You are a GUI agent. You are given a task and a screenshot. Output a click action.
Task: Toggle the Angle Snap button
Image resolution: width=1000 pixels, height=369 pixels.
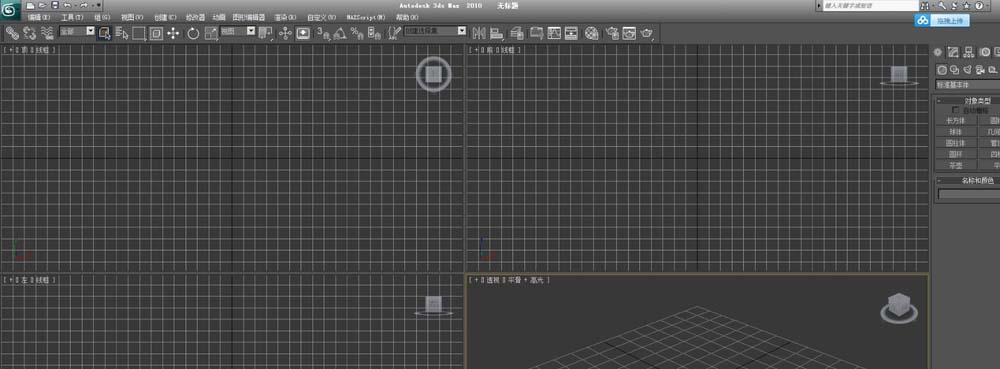340,33
